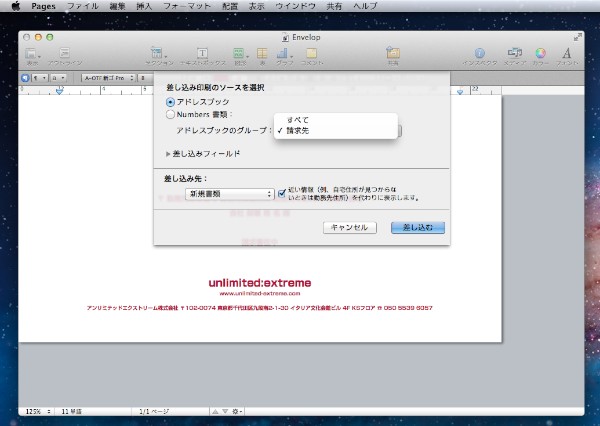Open the A-OTF font family dropdown
600x426 pixels.
(108, 78)
